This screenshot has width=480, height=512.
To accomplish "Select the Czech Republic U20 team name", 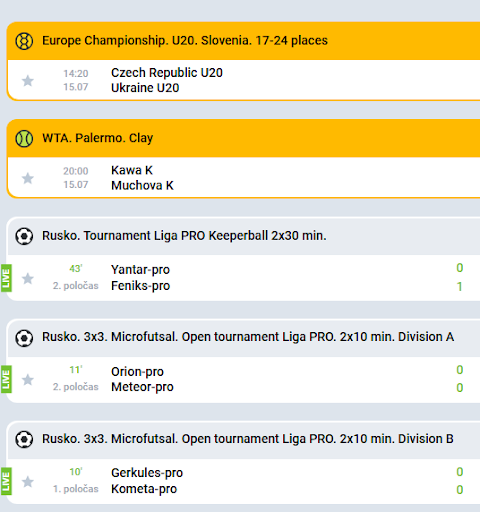I will [167, 73].
